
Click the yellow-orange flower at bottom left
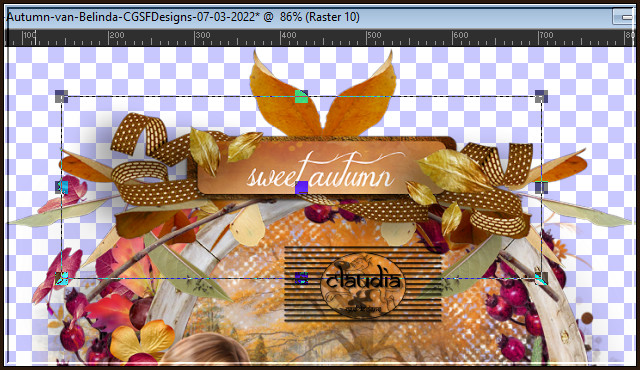click(x=142, y=339)
